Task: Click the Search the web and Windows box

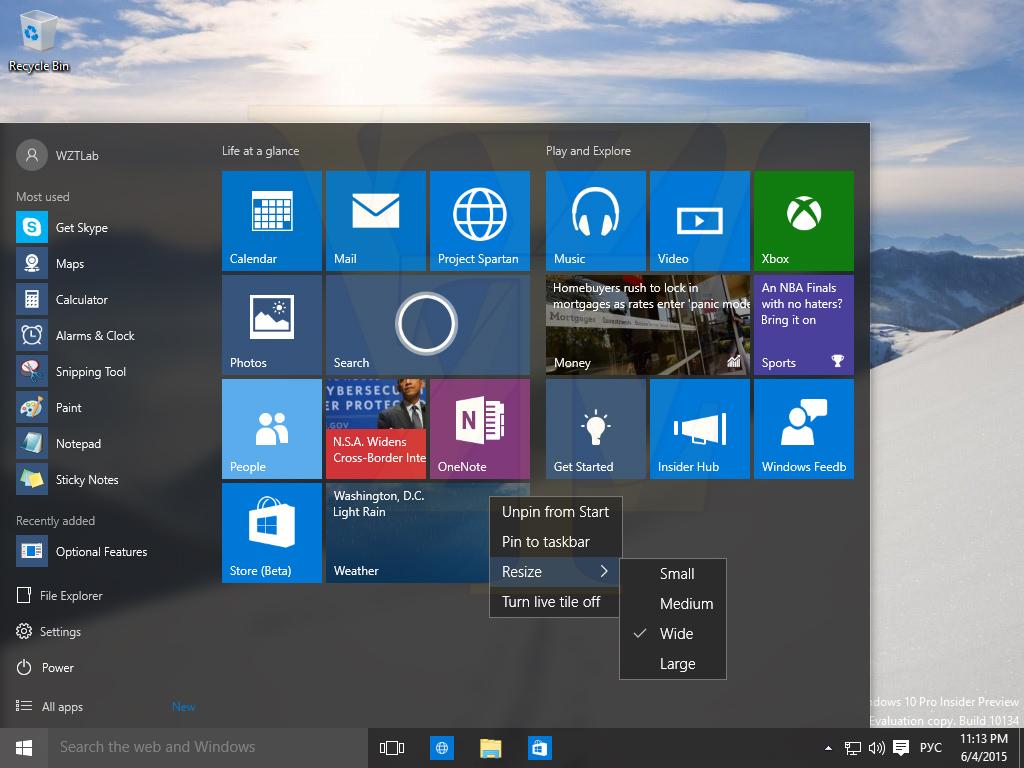Action: (207, 748)
